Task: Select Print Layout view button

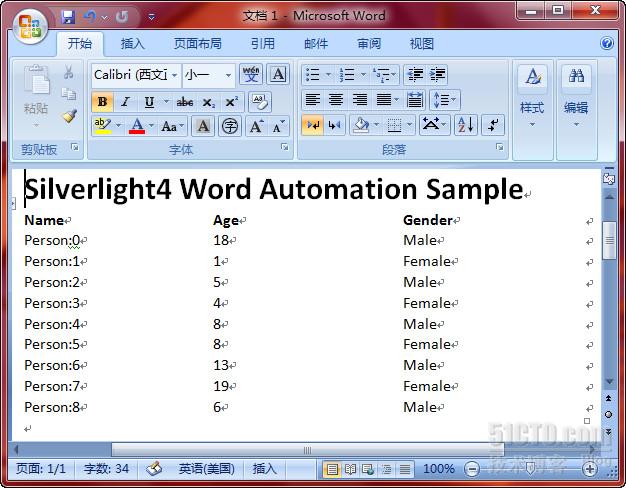Action: pyautogui.click(x=332, y=469)
